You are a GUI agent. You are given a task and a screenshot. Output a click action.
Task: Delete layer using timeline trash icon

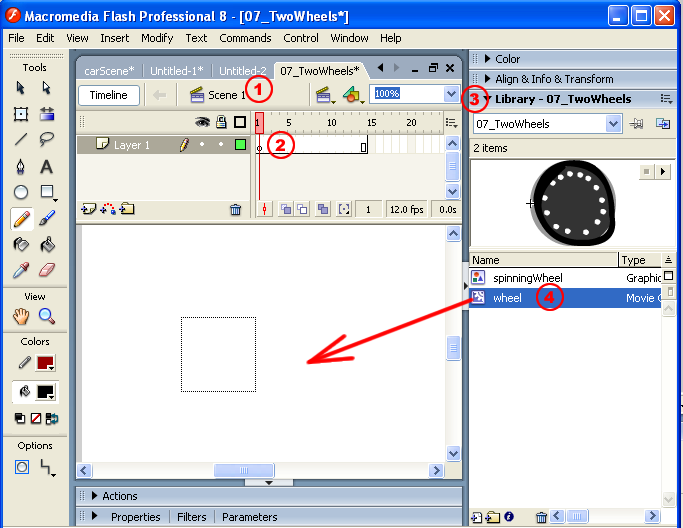click(x=235, y=209)
